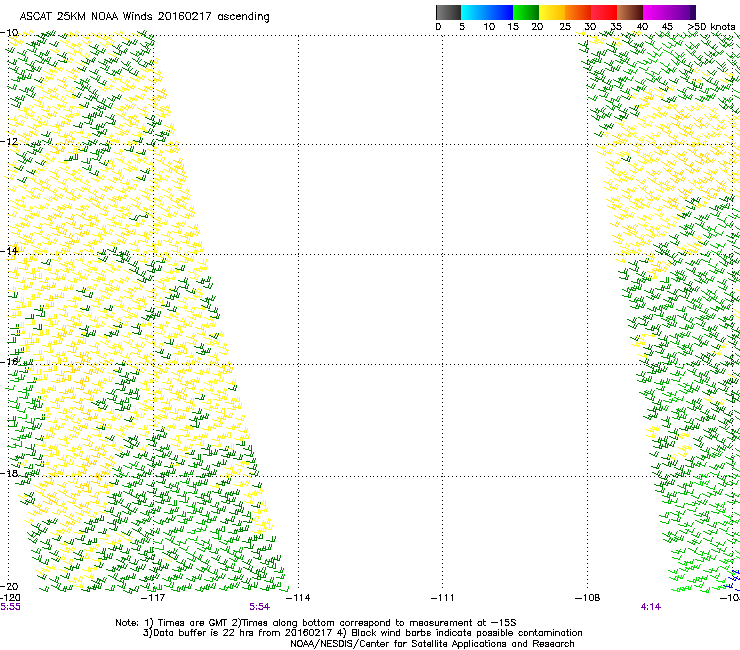Click the 'Data buffer is 22 hrs' note line

362,633
